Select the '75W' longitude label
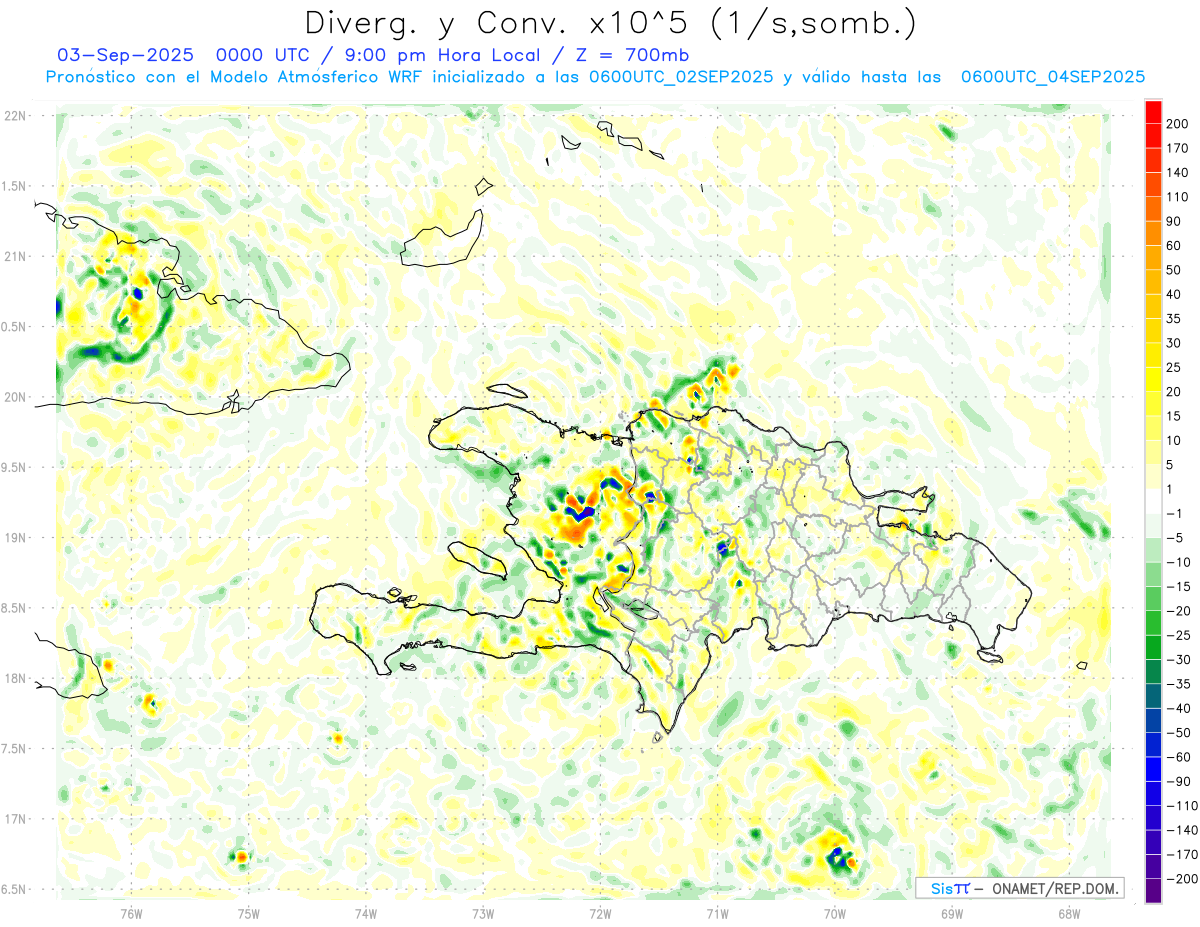 249,913
